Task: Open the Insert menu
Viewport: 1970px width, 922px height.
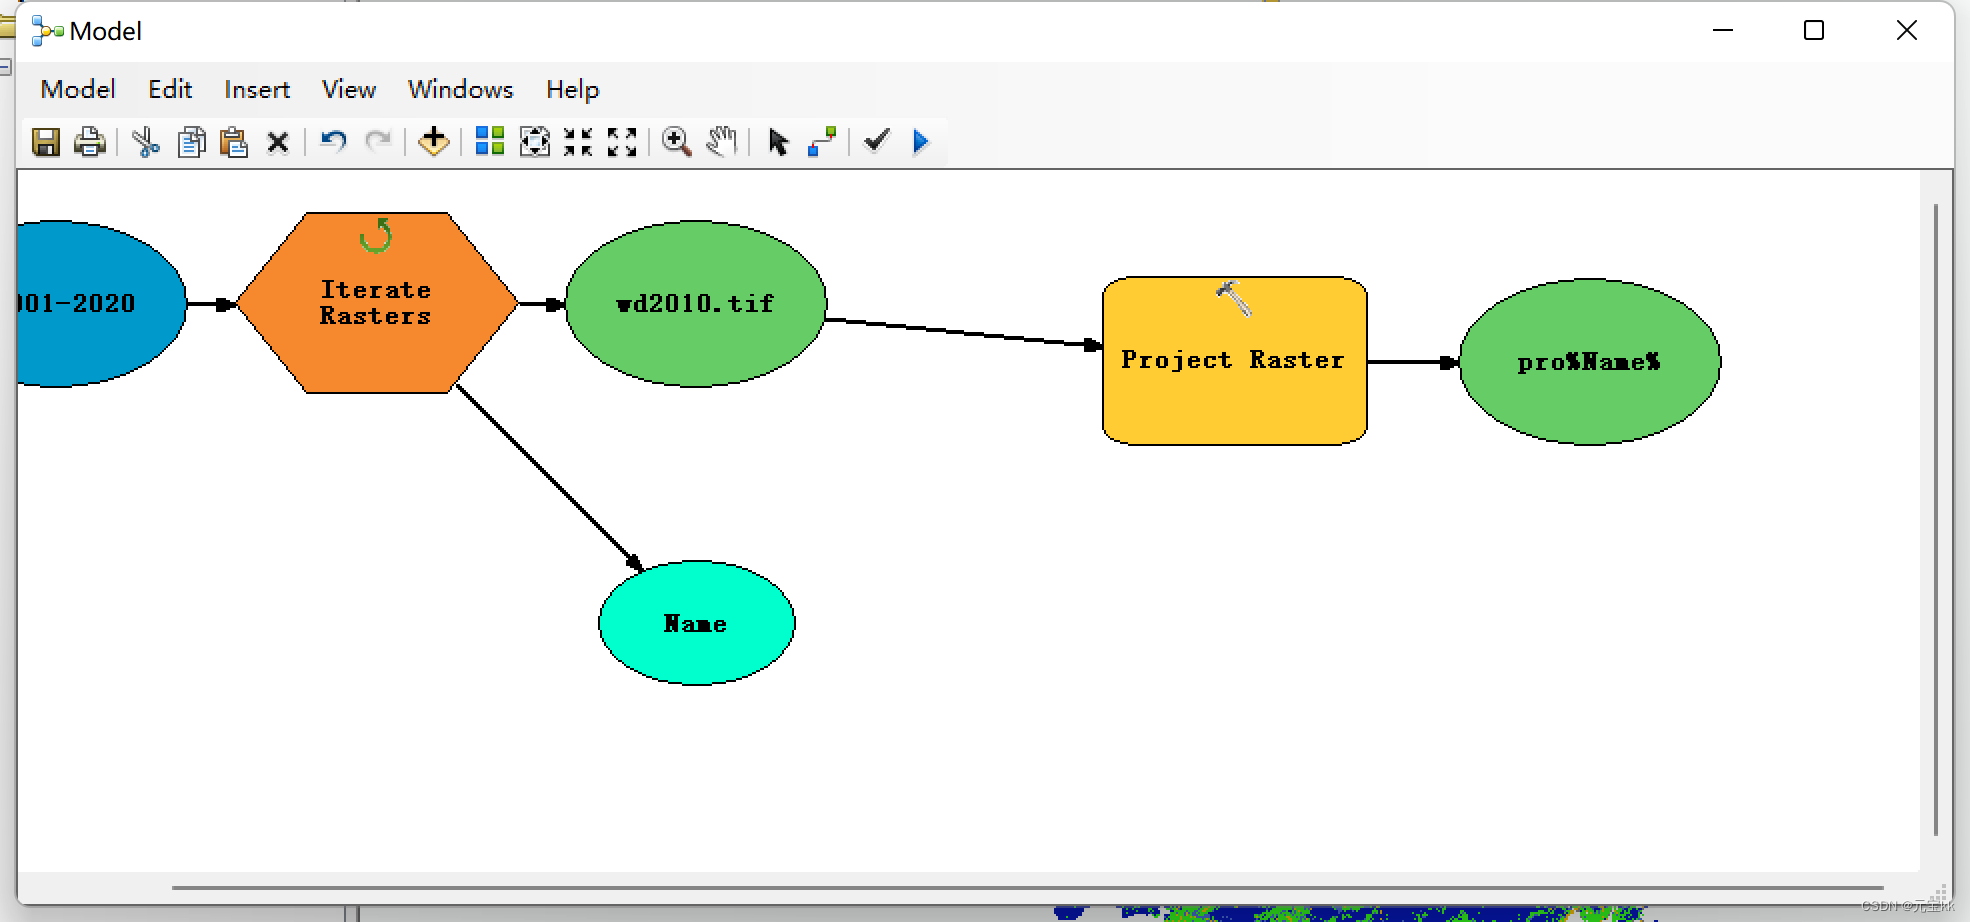Action: tap(257, 89)
